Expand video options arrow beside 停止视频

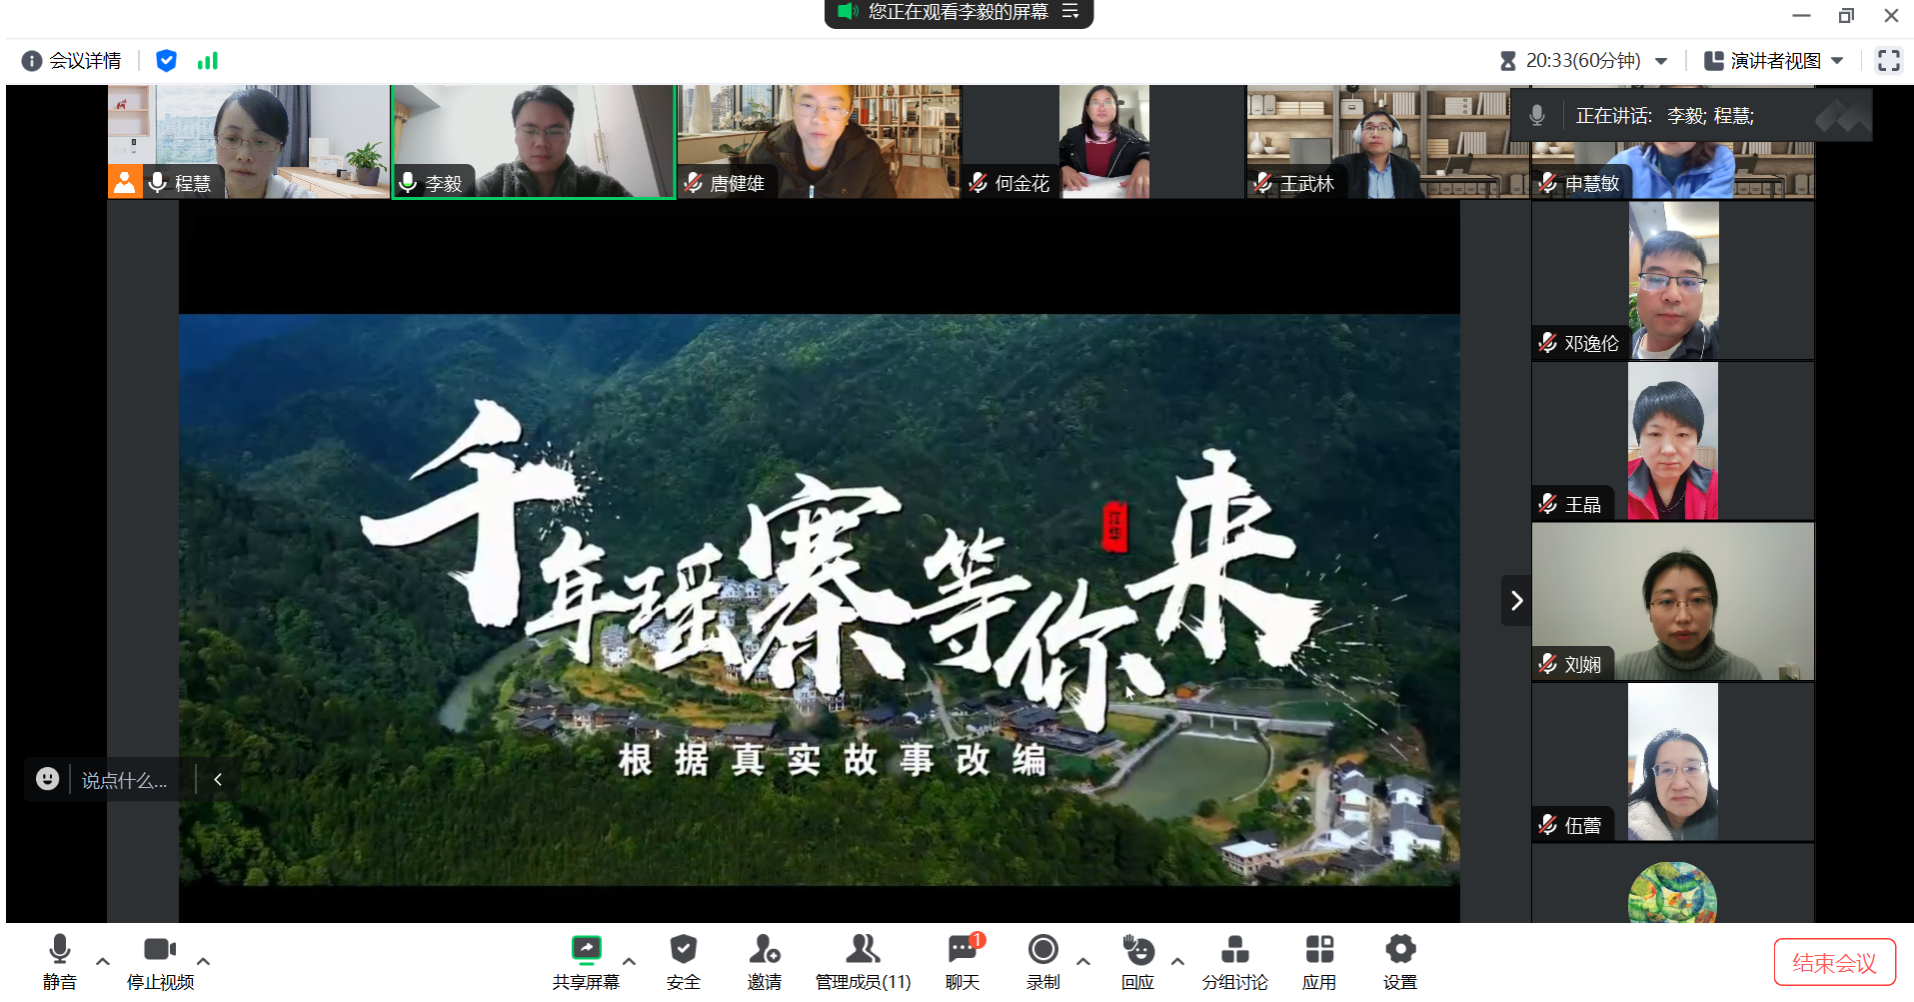click(x=203, y=961)
